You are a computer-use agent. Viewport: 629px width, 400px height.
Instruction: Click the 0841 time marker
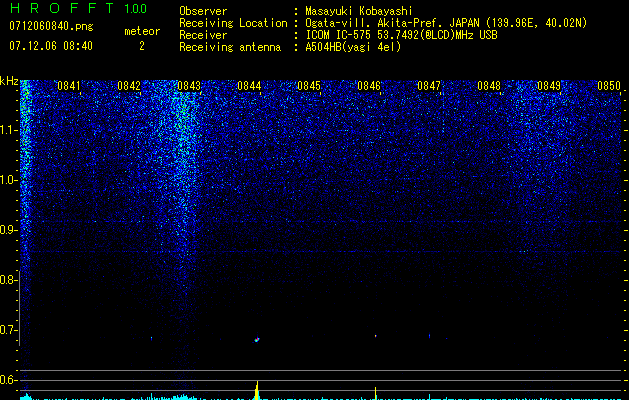pos(69,86)
